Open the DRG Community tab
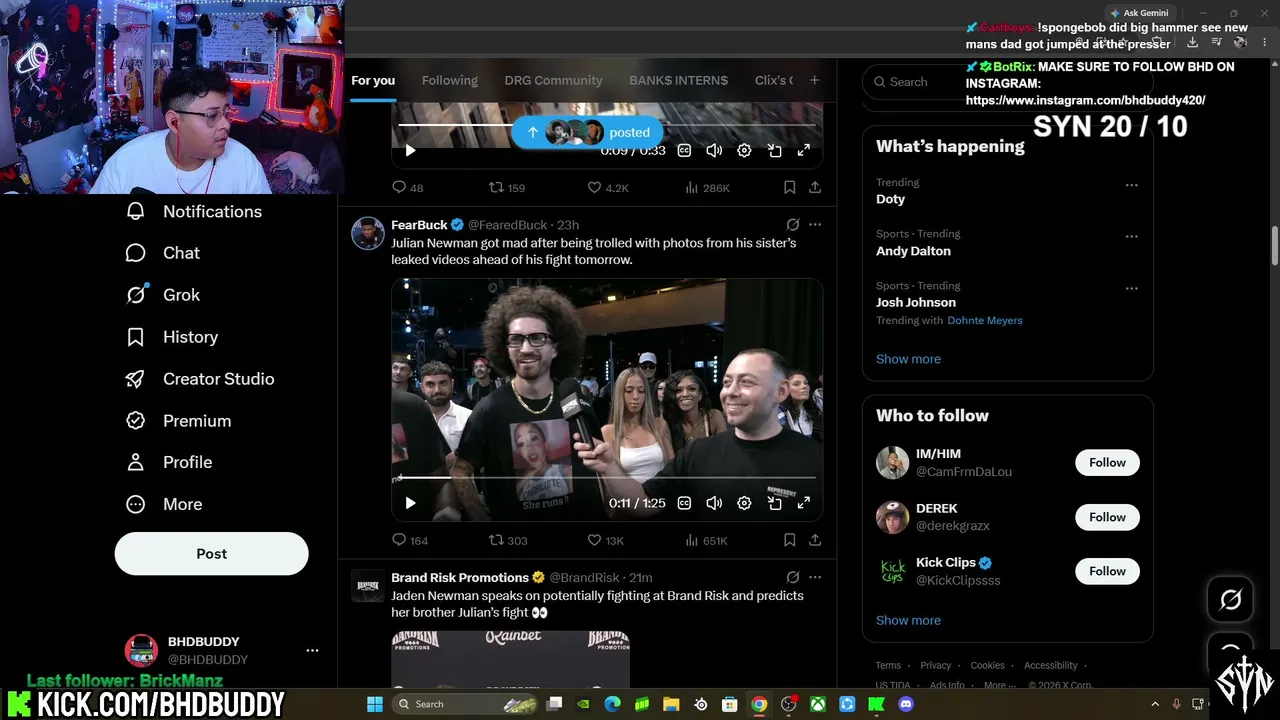Viewport: 1280px width, 720px height. (553, 80)
